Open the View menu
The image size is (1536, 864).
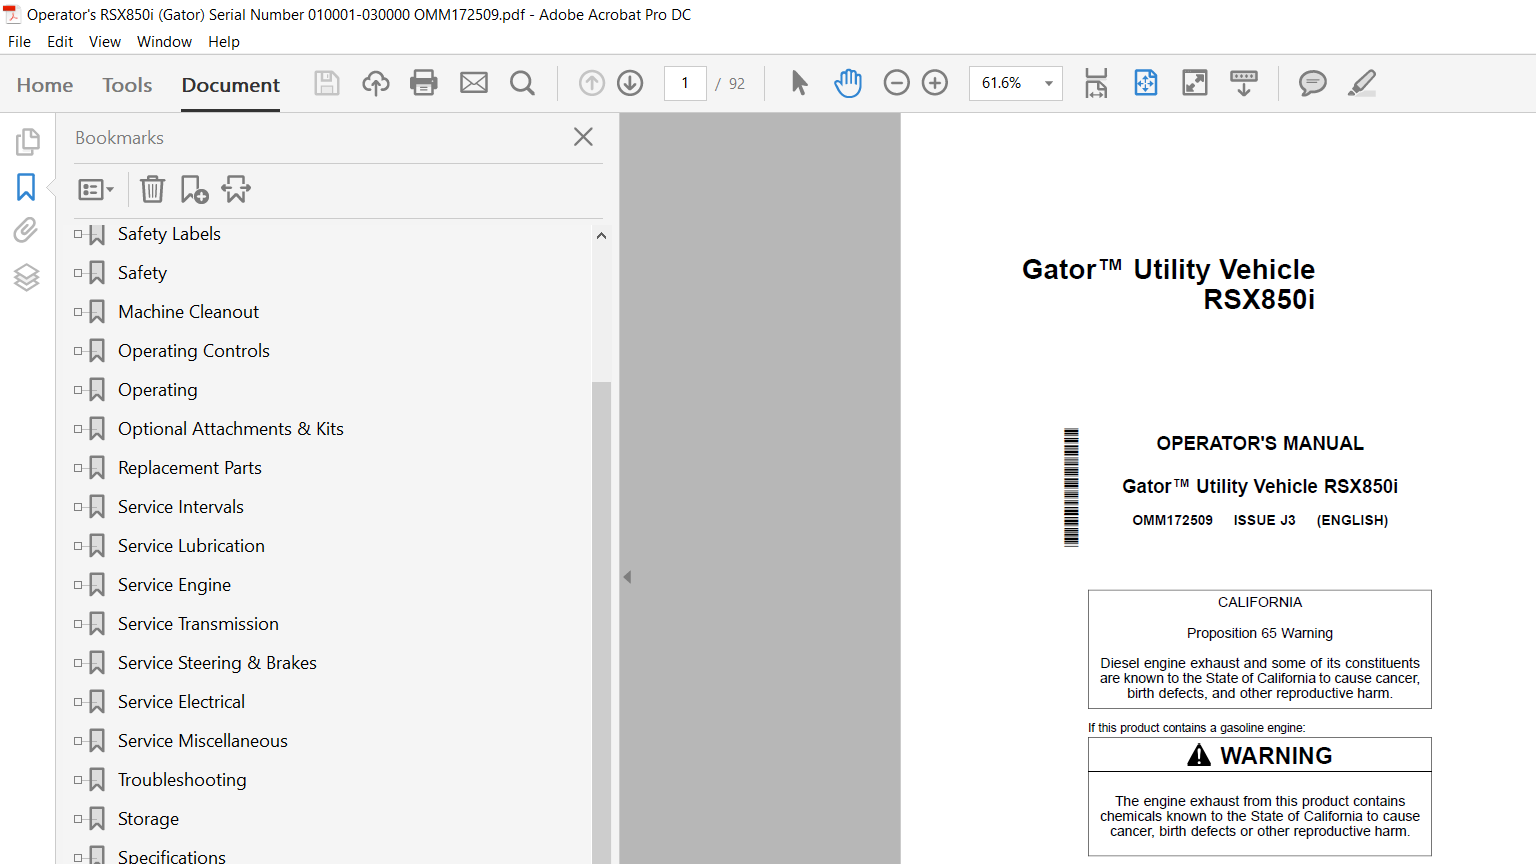(x=105, y=42)
